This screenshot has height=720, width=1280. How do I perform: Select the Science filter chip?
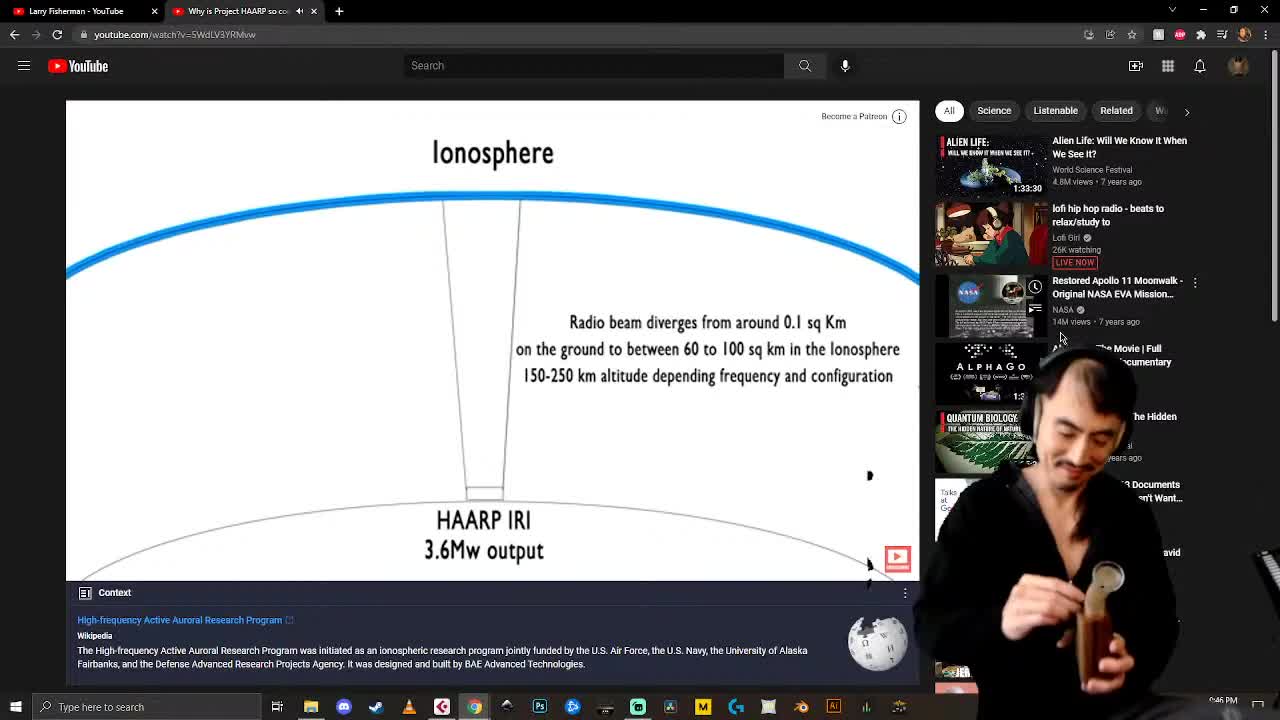994,111
